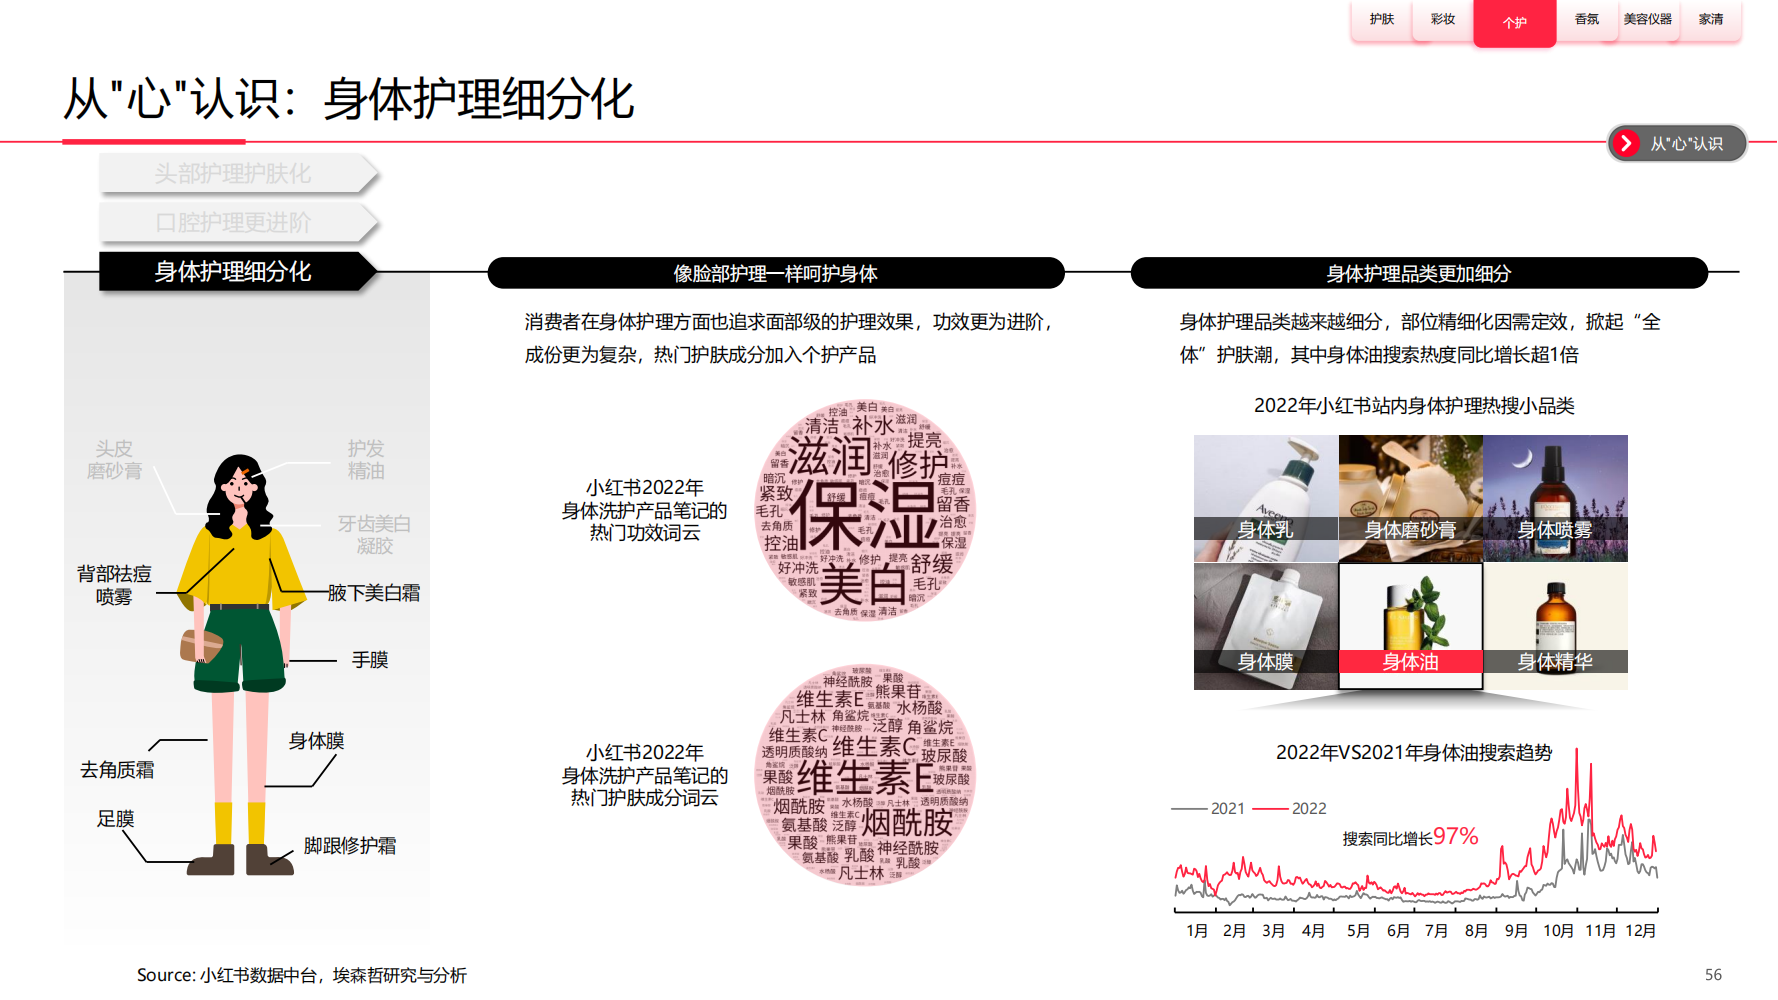This screenshot has width=1778, height=1000.
Task: Click the 身体乳 product thumbnail
Action: click(x=1265, y=498)
